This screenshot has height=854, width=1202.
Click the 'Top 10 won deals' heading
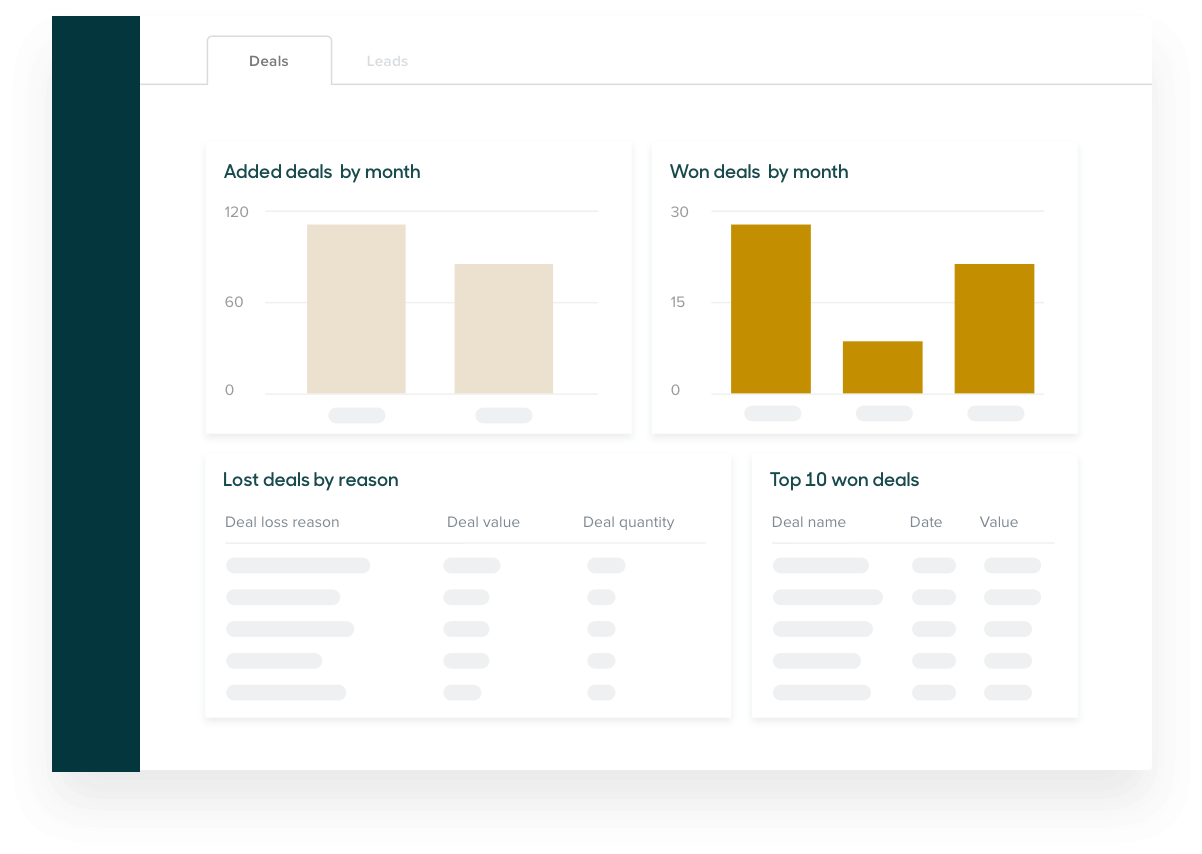844,480
